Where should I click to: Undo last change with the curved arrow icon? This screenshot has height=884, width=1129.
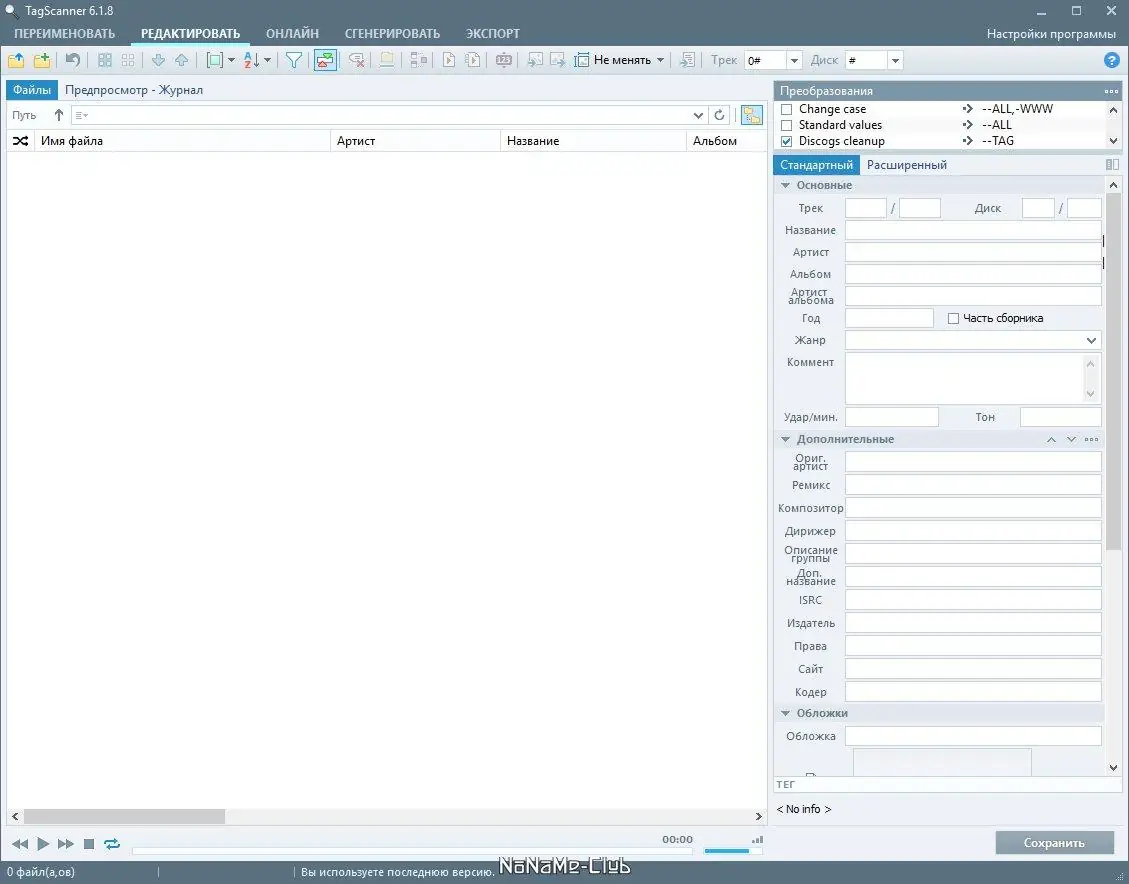(x=73, y=60)
